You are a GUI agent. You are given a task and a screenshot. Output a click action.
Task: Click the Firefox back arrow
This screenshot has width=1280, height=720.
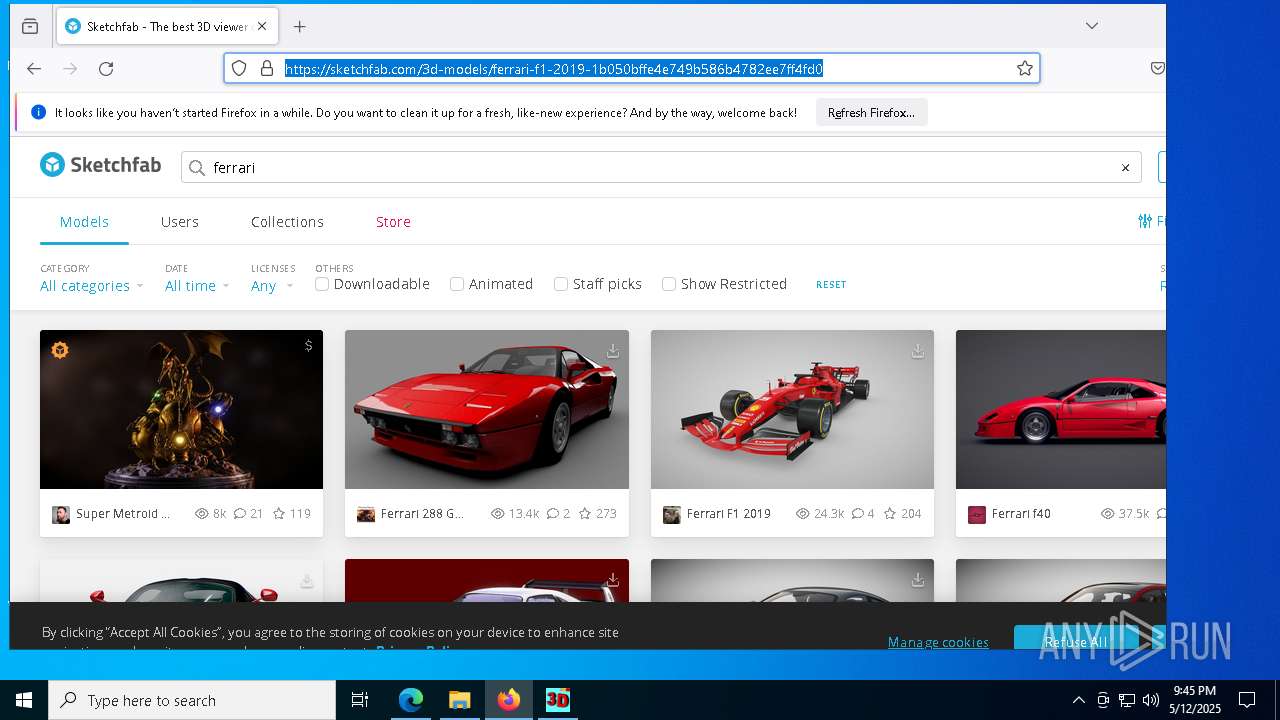point(34,68)
